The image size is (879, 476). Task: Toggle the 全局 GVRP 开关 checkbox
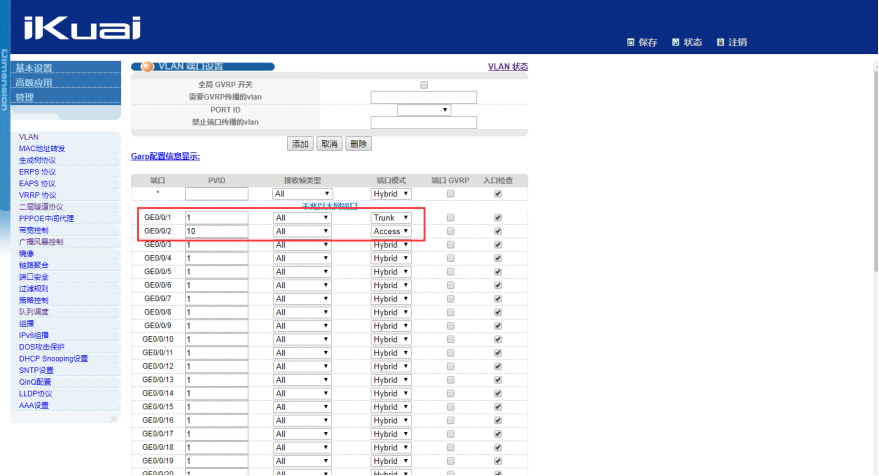click(424, 85)
